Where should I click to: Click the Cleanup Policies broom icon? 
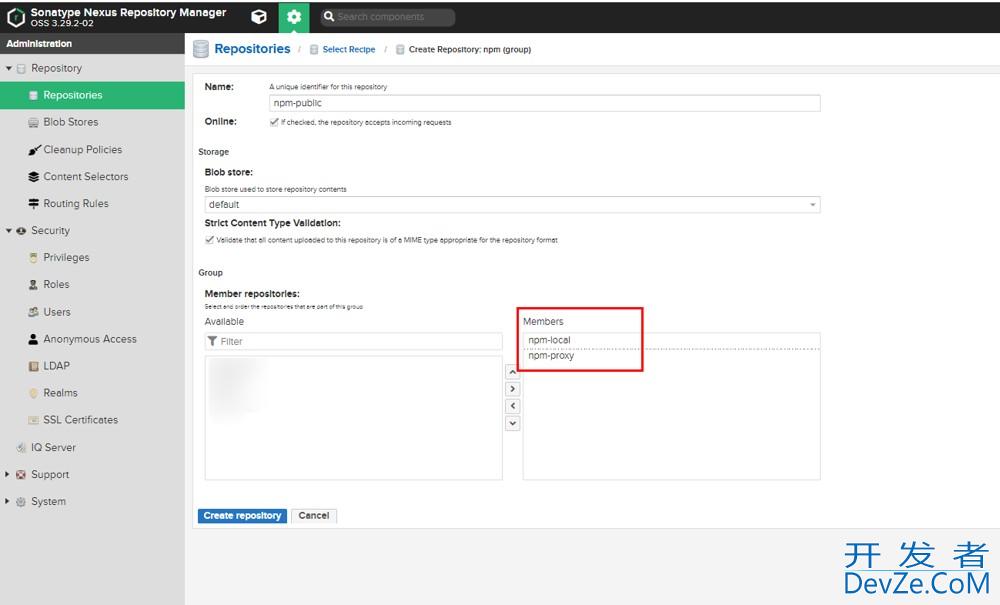click(x=34, y=150)
